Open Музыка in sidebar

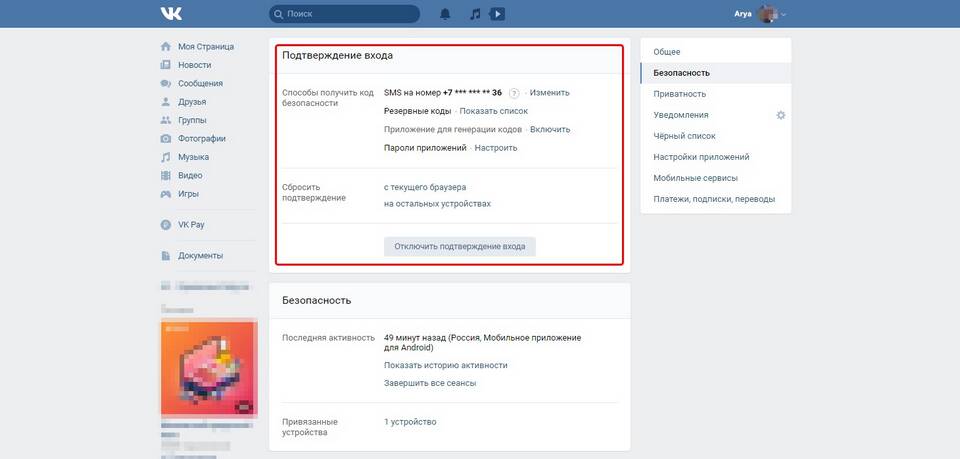(193, 157)
